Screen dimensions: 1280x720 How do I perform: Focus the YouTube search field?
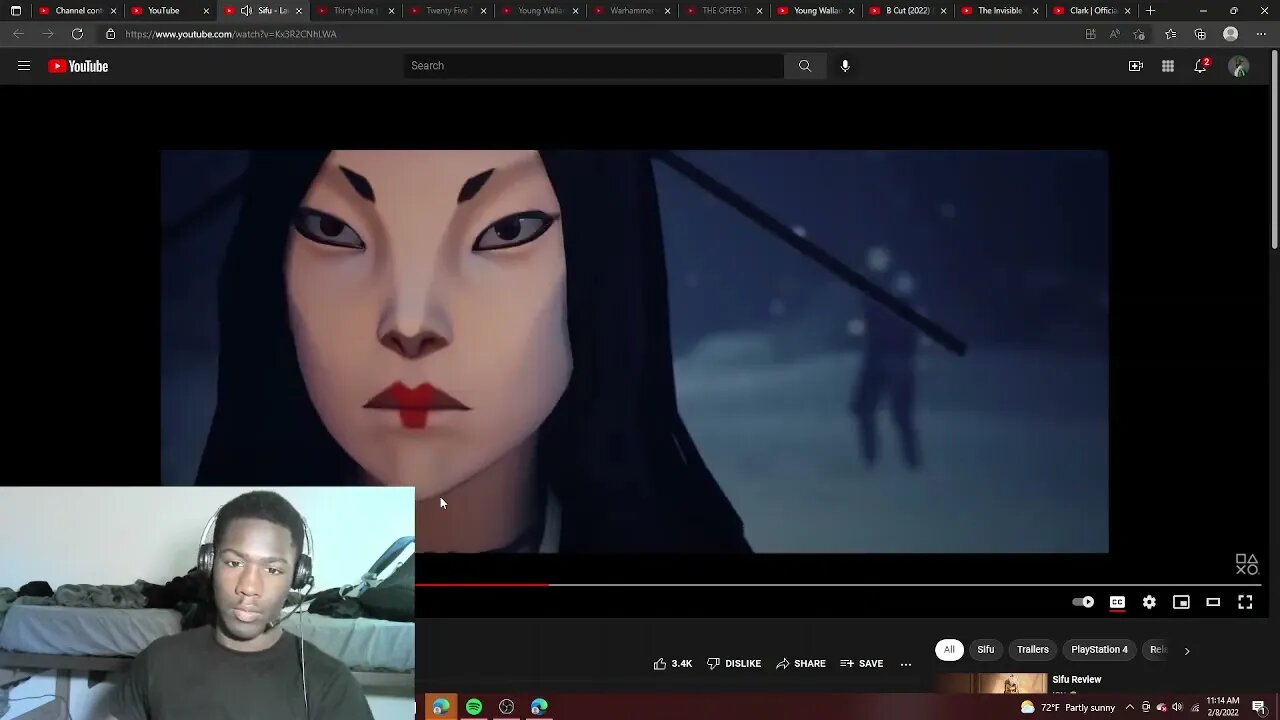point(595,66)
